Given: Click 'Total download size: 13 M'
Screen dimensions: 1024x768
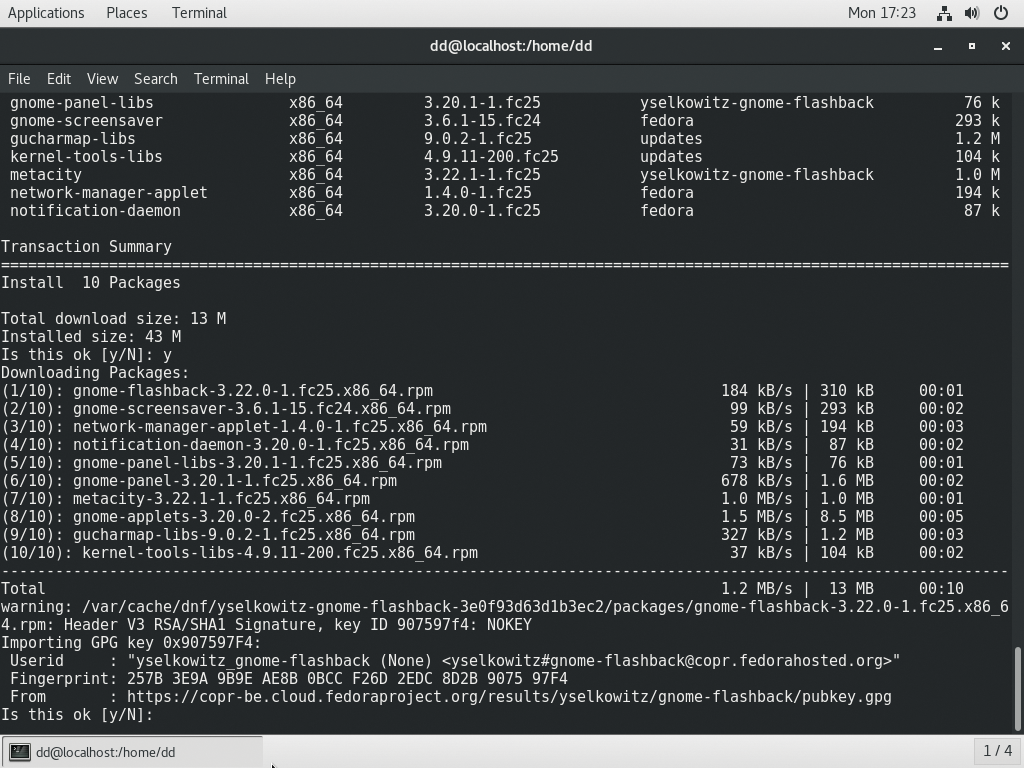Looking at the screenshot, I should point(114,319).
